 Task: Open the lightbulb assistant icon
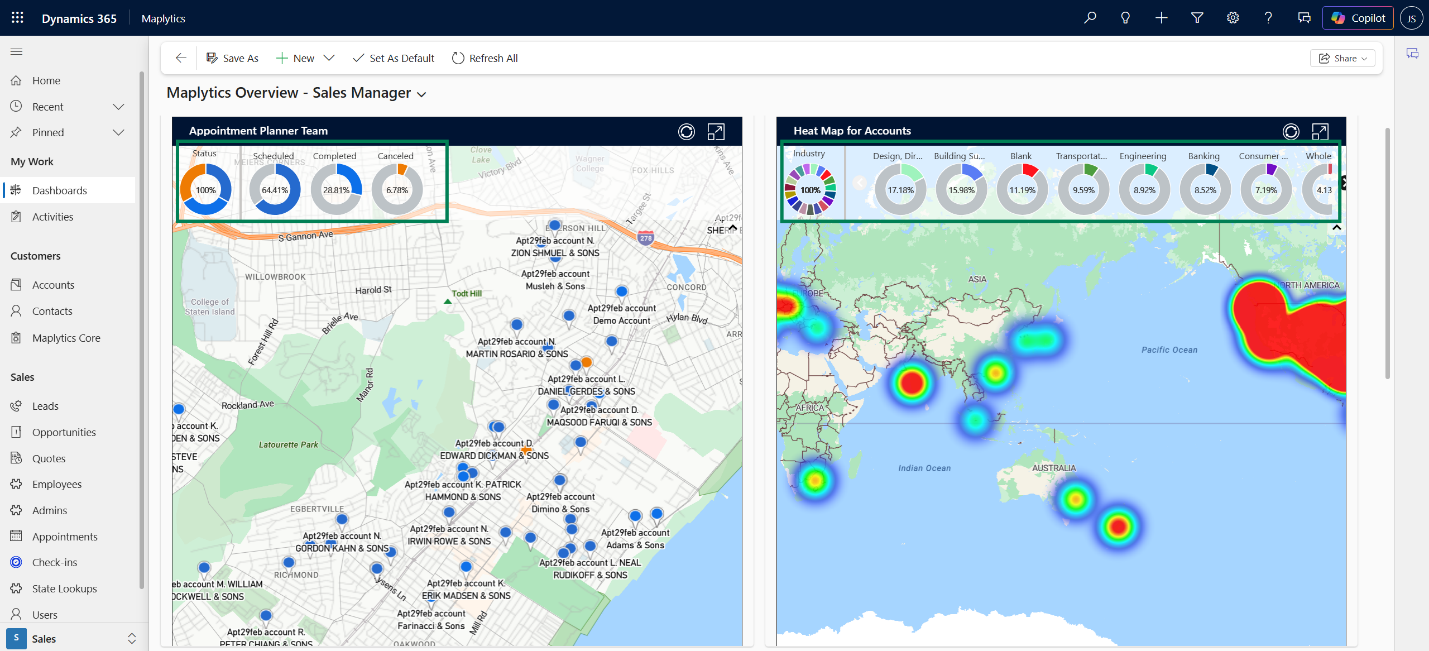pos(1125,18)
